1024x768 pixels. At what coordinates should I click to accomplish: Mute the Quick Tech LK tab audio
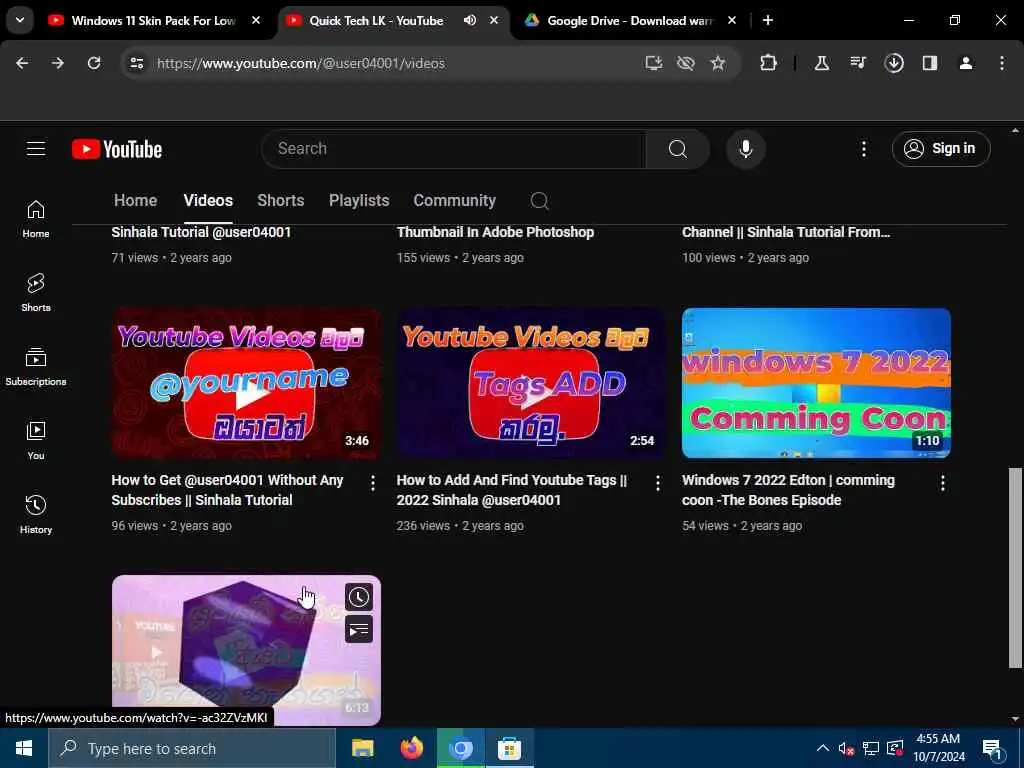(x=470, y=20)
